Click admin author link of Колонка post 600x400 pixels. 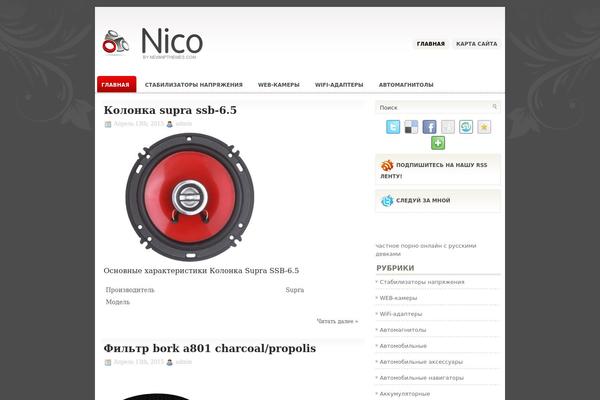(184, 124)
